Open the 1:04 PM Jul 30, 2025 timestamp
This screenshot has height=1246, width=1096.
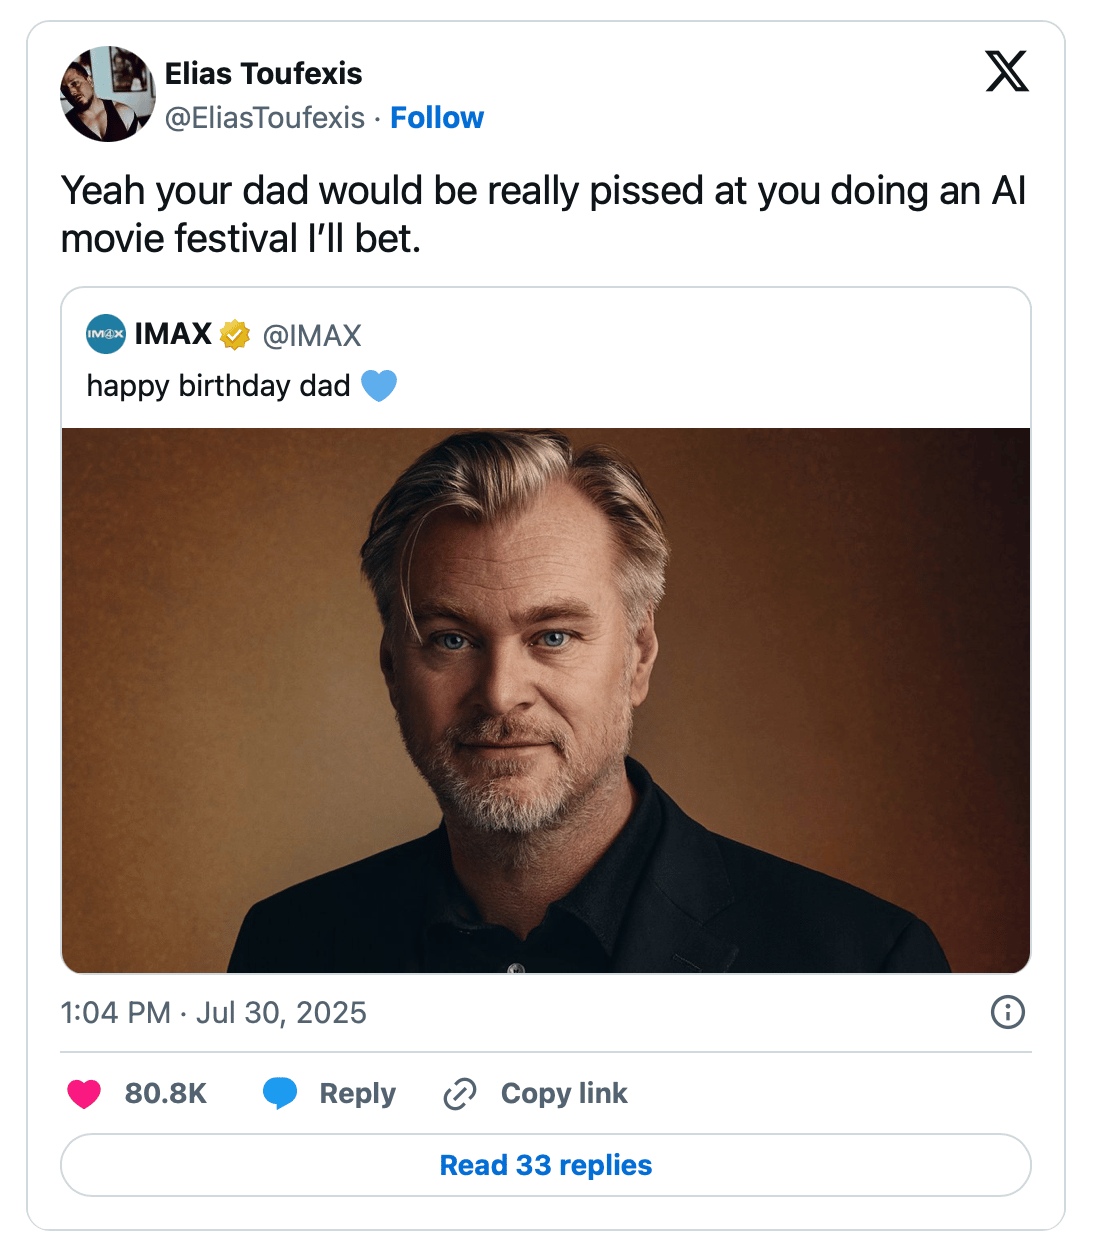pyautogui.click(x=214, y=1013)
